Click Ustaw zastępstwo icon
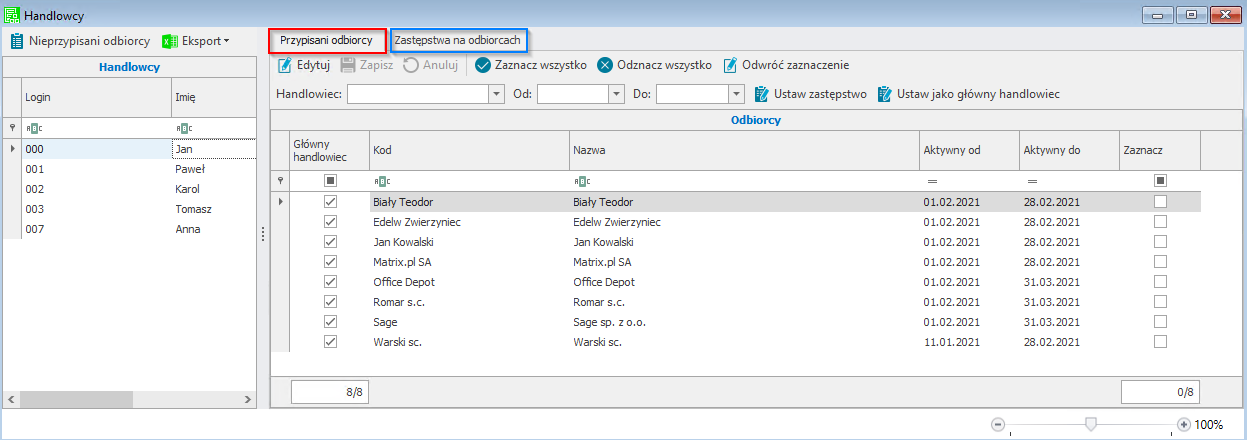 (x=762, y=94)
